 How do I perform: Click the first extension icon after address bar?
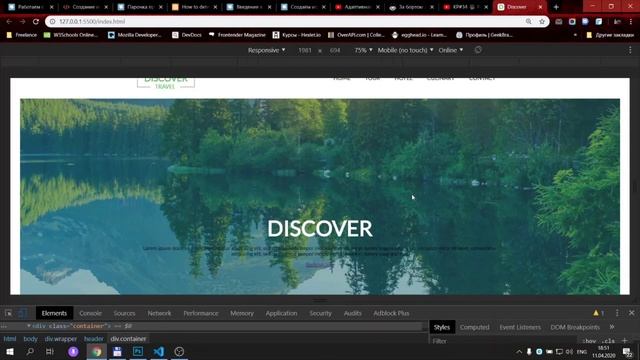click(558, 21)
